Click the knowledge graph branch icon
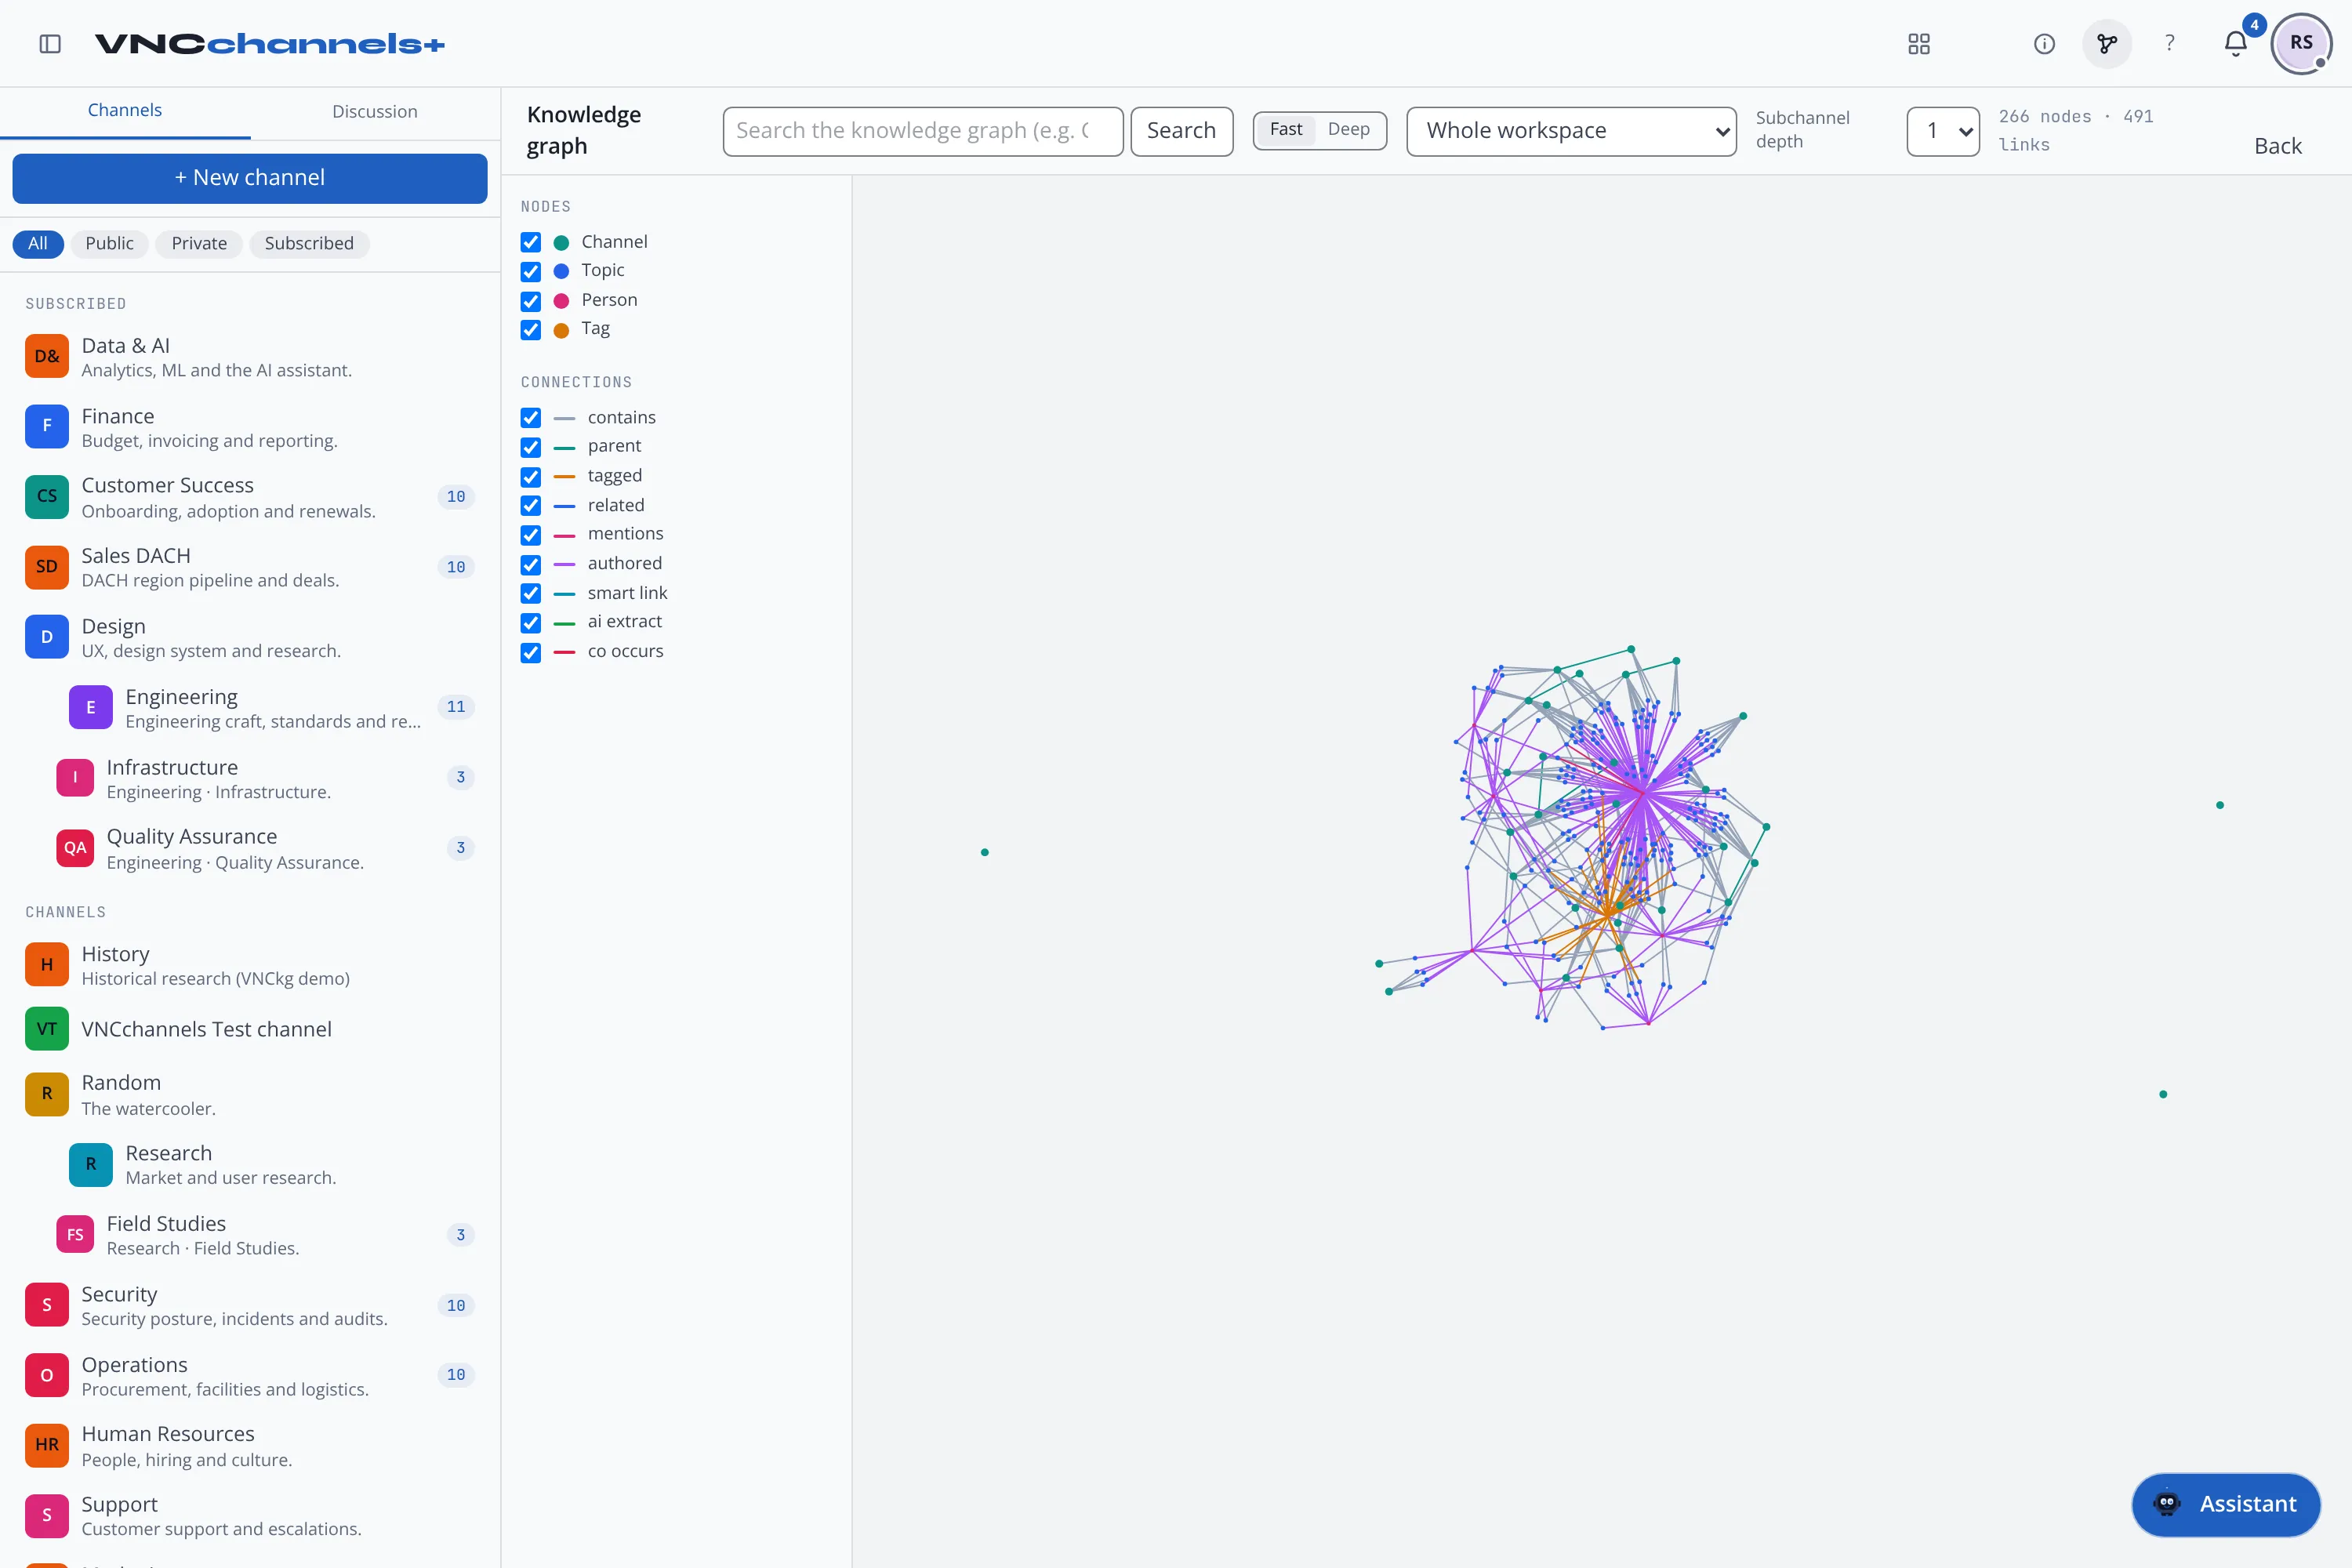This screenshot has width=2352, height=1568. click(2107, 44)
